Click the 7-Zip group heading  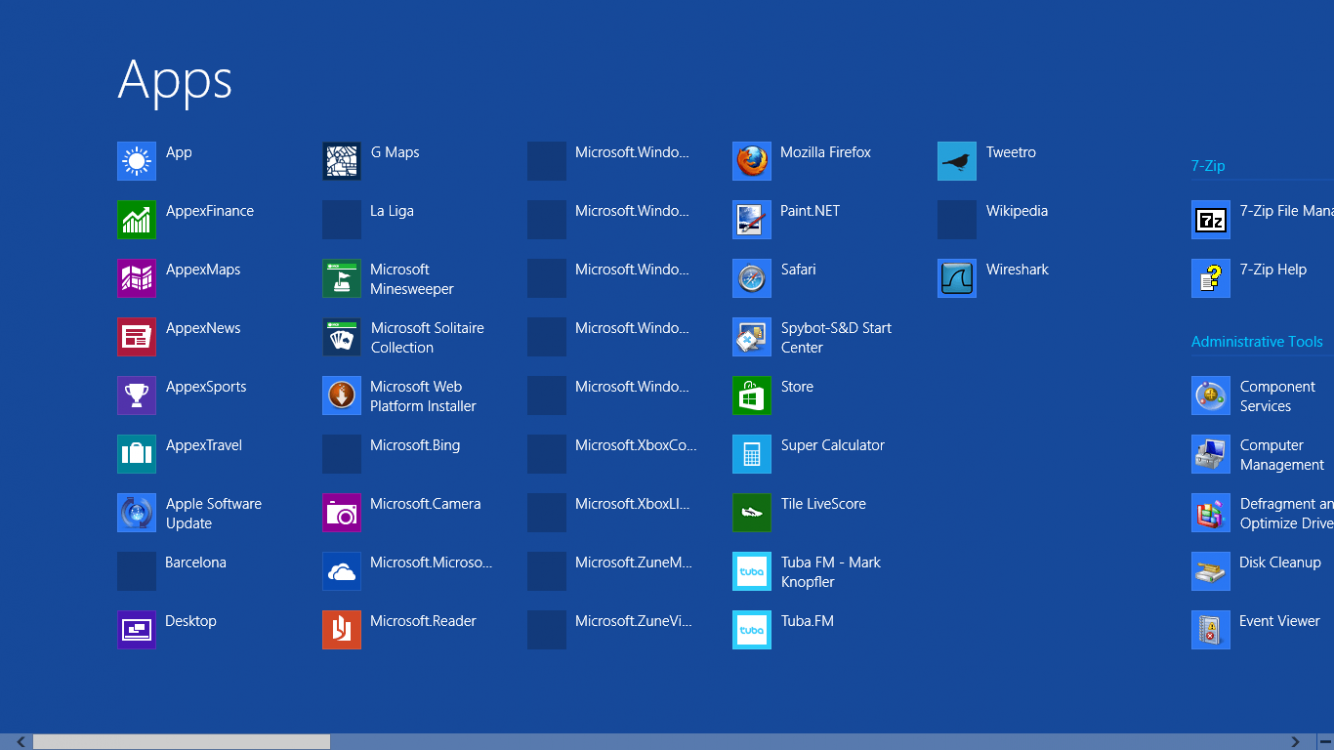[x=1208, y=166]
